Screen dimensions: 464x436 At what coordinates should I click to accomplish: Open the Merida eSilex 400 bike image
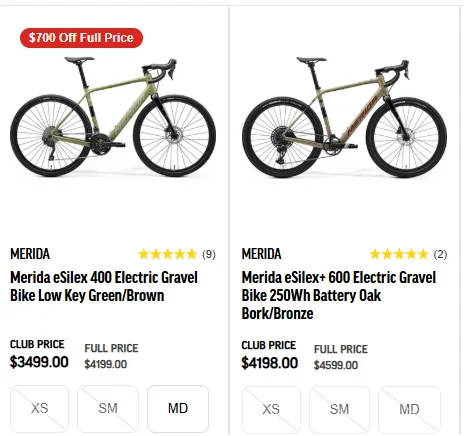tap(113, 117)
